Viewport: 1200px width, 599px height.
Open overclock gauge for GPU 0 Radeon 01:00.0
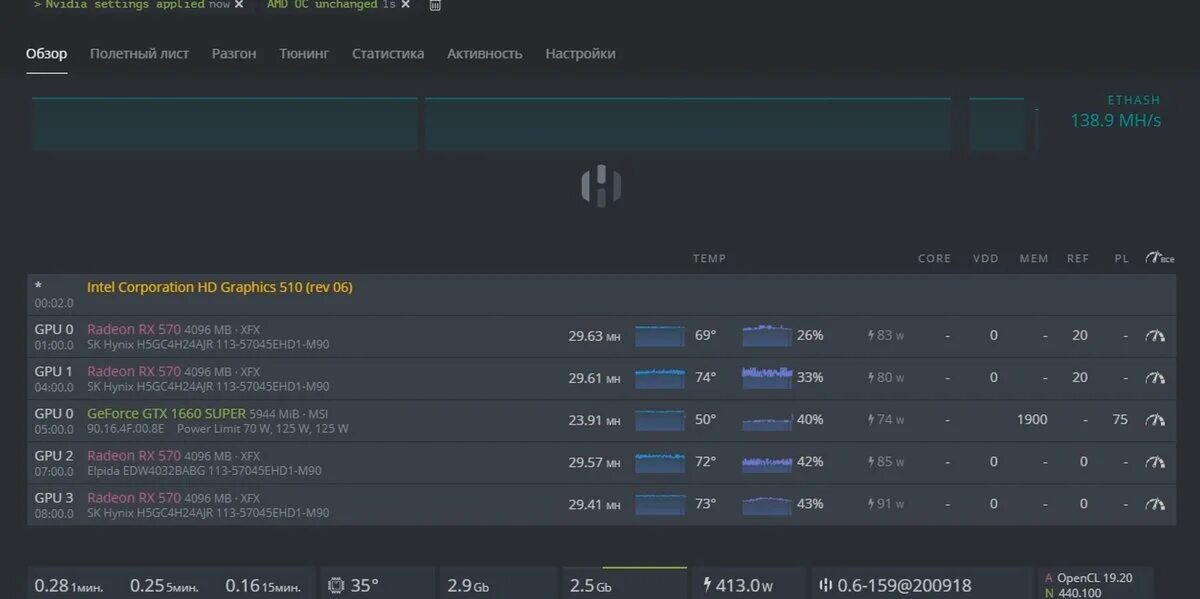pos(1155,336)
